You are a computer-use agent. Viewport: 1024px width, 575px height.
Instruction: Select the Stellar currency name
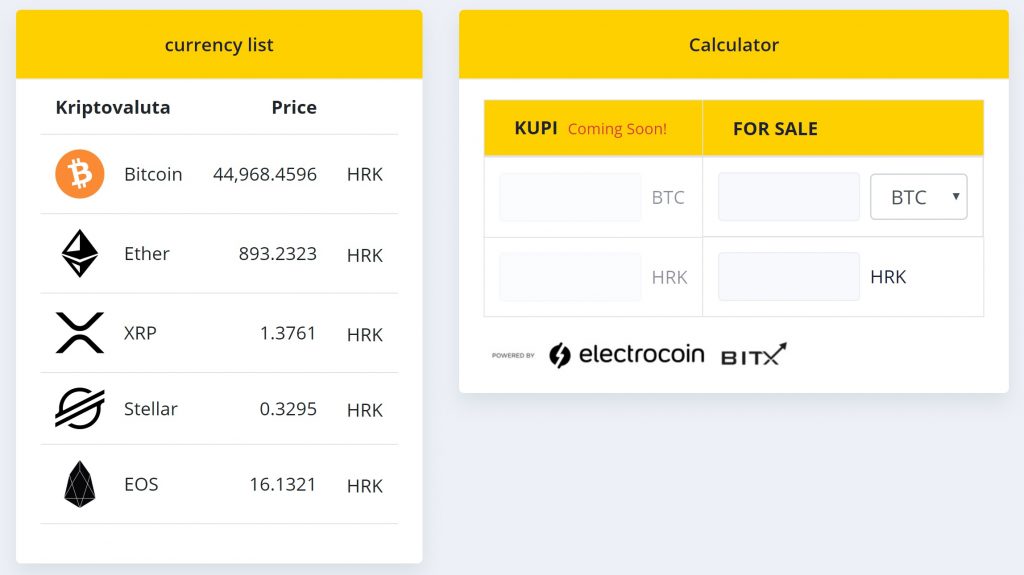(x=151, y=409)
